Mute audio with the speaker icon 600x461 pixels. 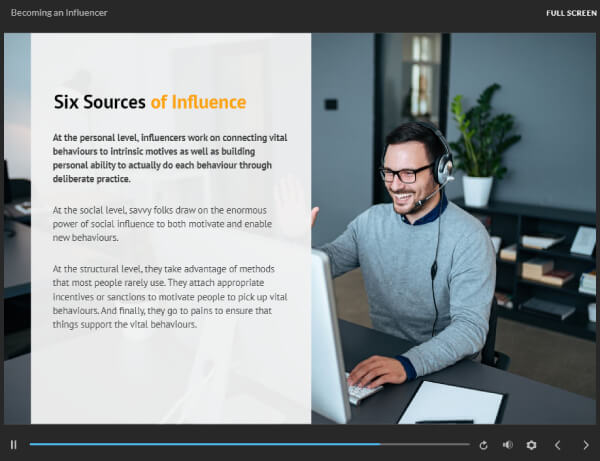click(x=507, y=445)
